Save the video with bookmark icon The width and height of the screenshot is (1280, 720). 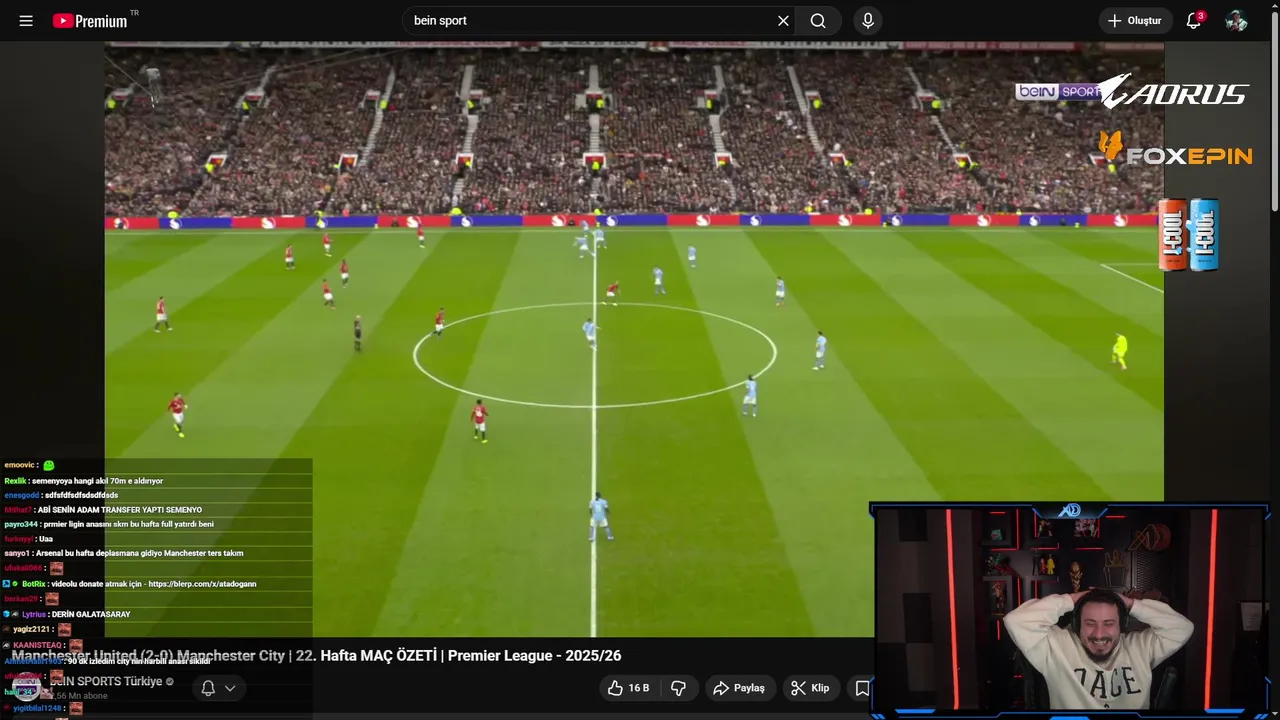pos(861,688)
